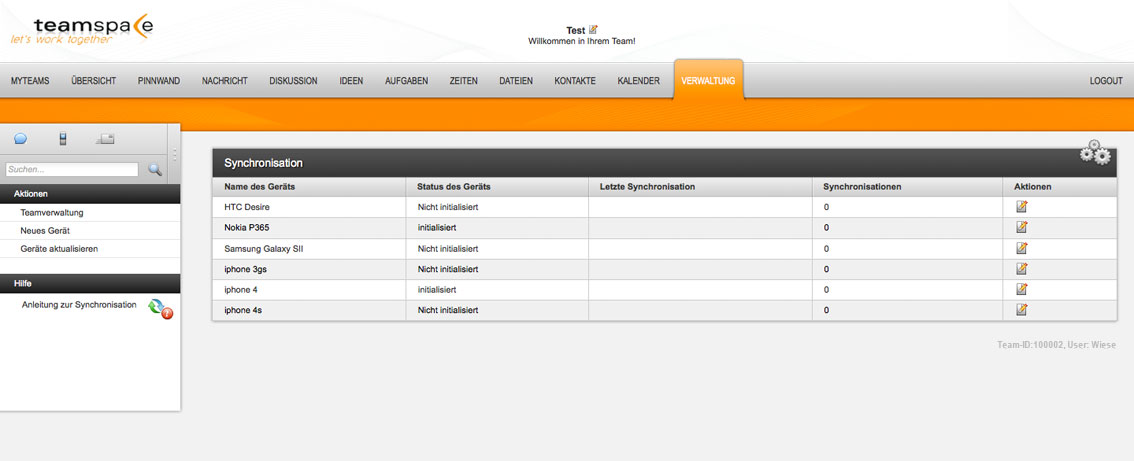1134x461 pixels.
Task: Open Neues Gerät action
Action: 45,231
